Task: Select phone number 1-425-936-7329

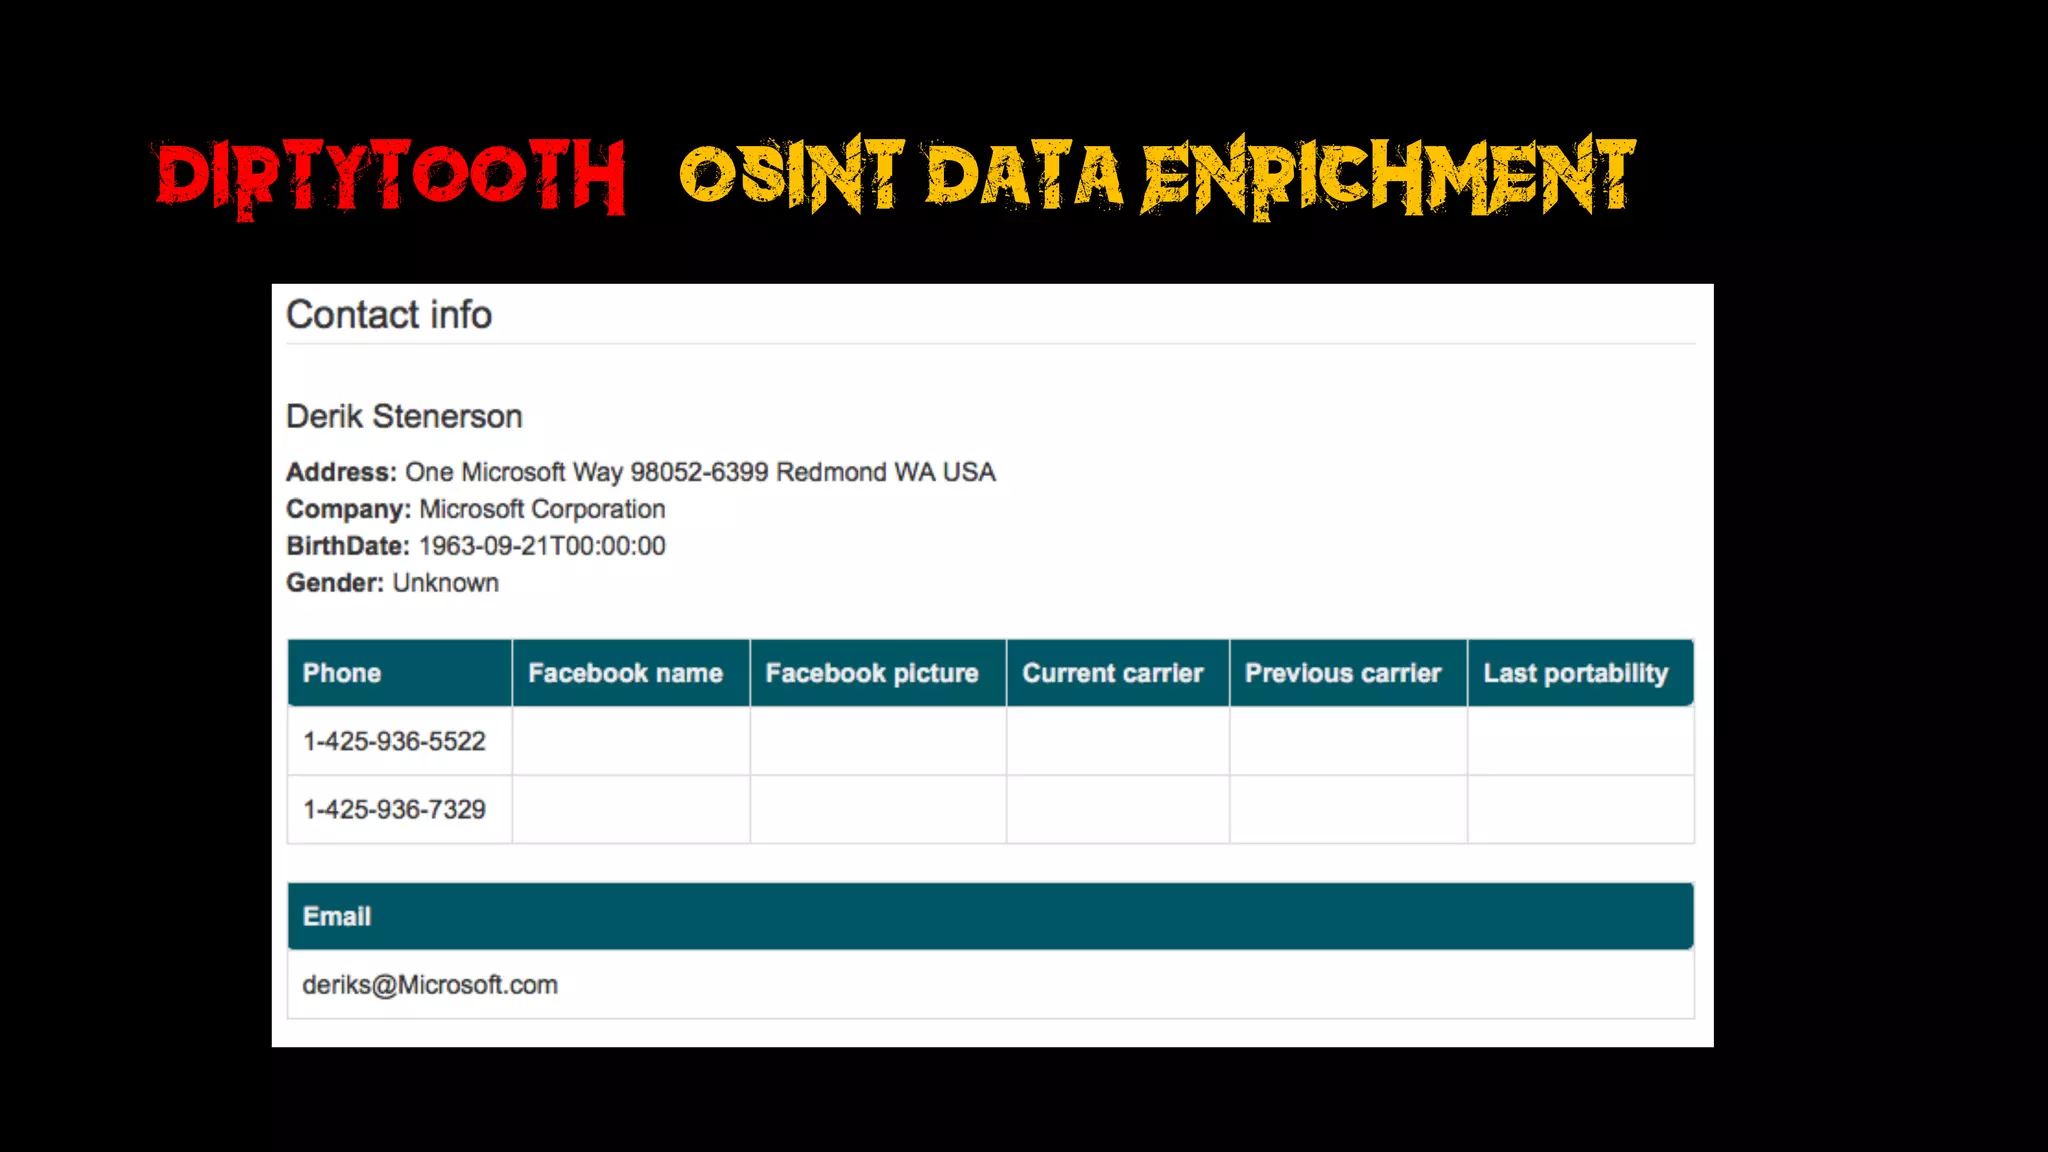Action: (394, 809)
